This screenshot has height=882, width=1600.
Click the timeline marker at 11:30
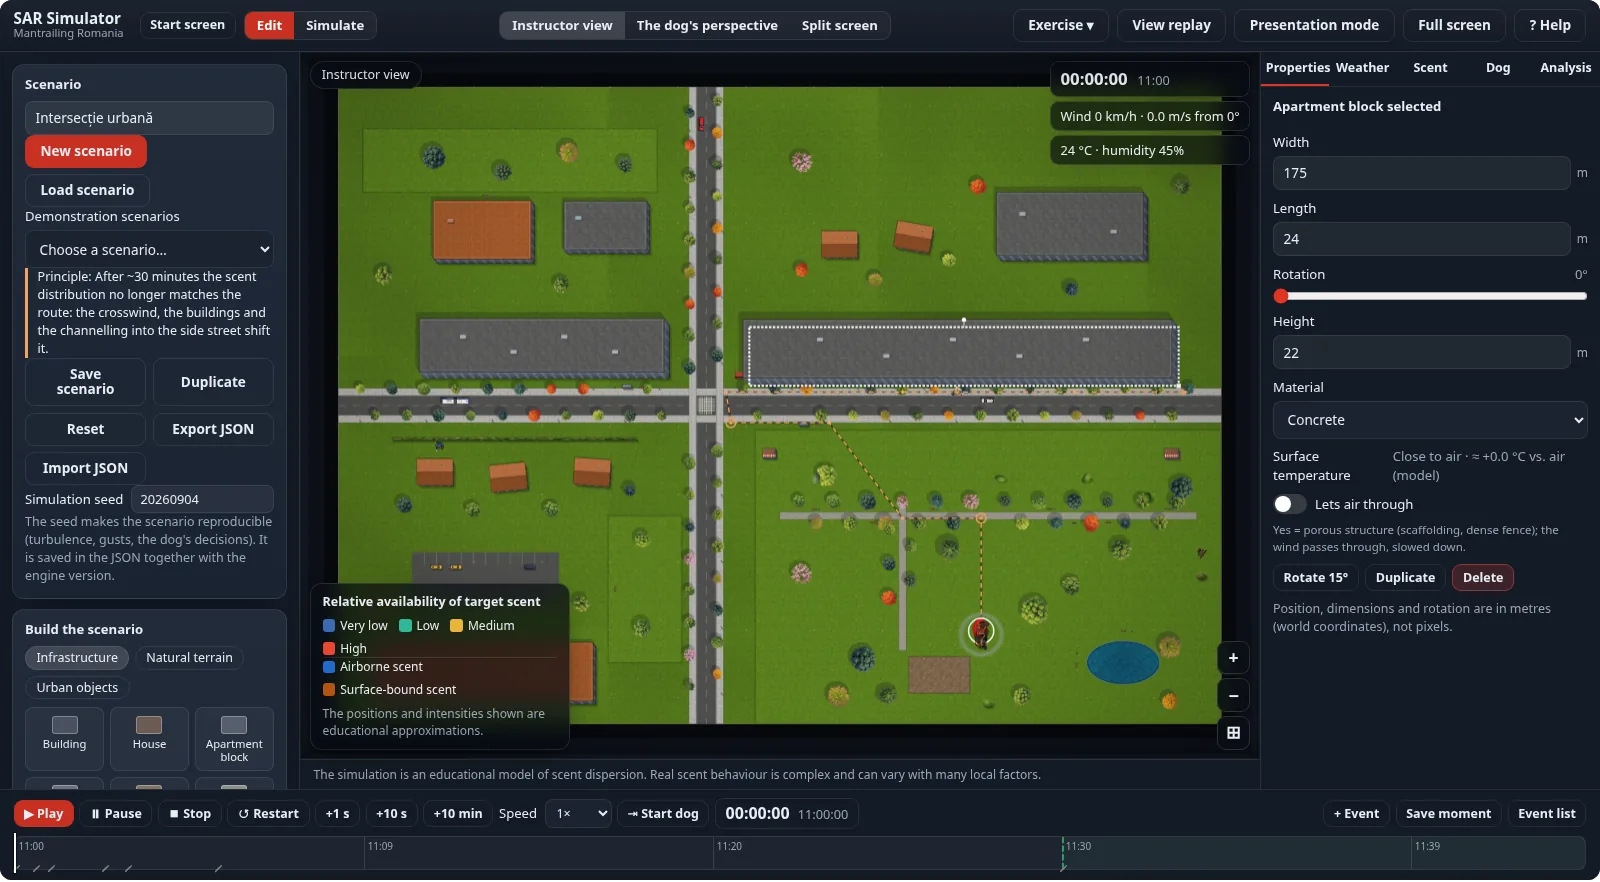(1063, 852)
